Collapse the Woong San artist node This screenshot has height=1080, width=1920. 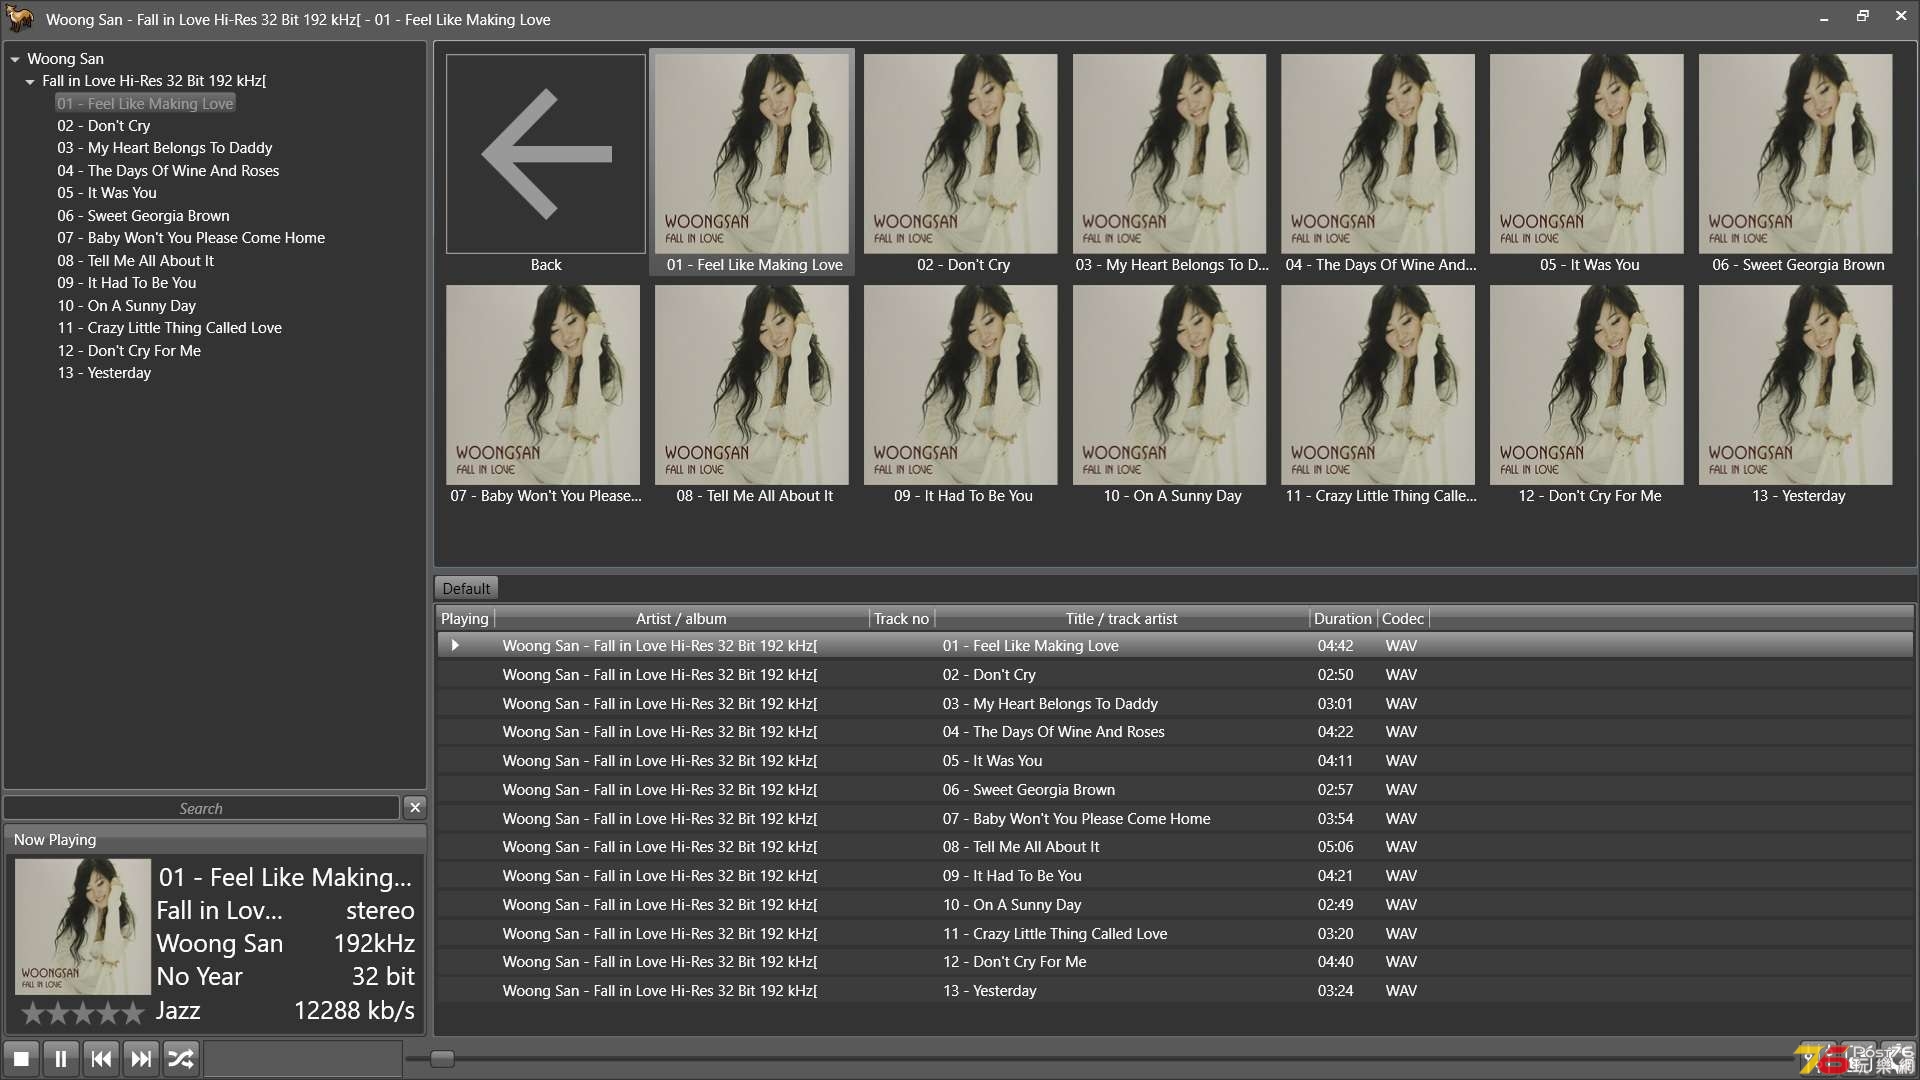point(15,59)
